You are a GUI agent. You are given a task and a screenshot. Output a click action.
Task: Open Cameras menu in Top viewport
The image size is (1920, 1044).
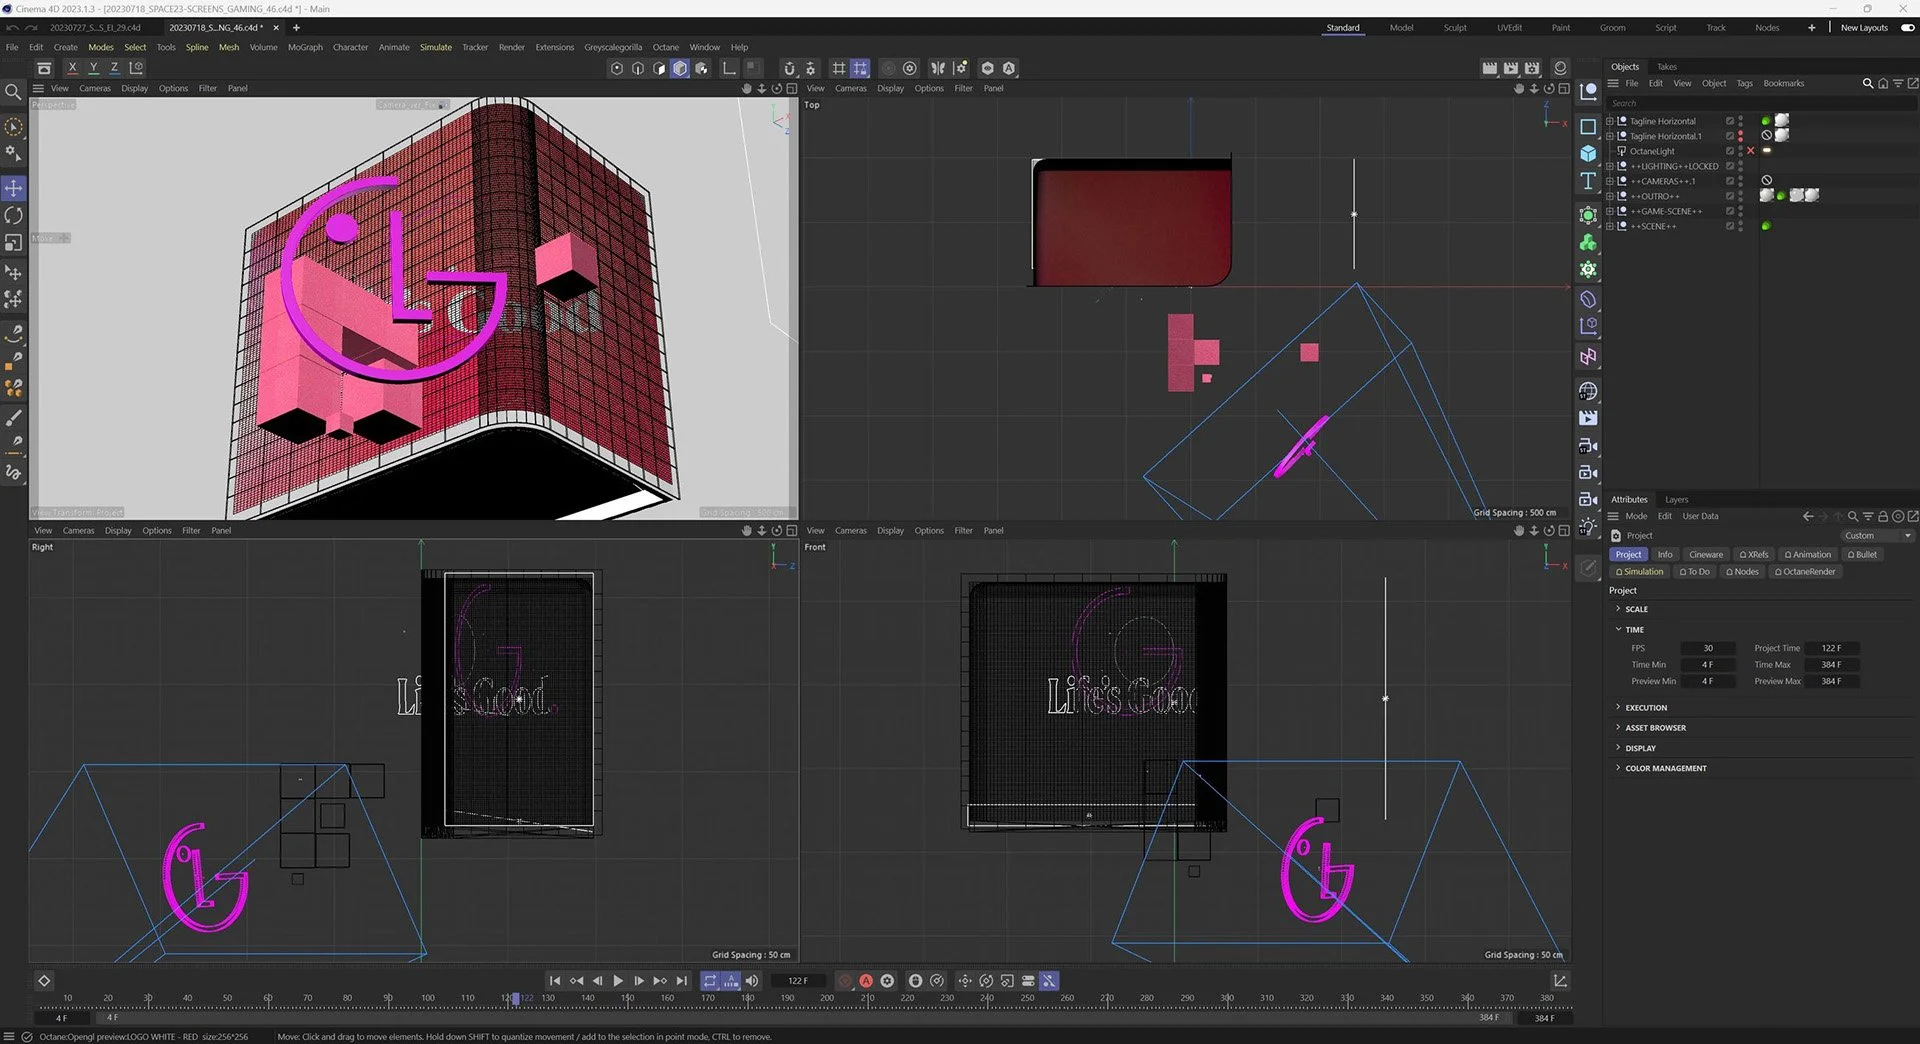coord(850,89)
